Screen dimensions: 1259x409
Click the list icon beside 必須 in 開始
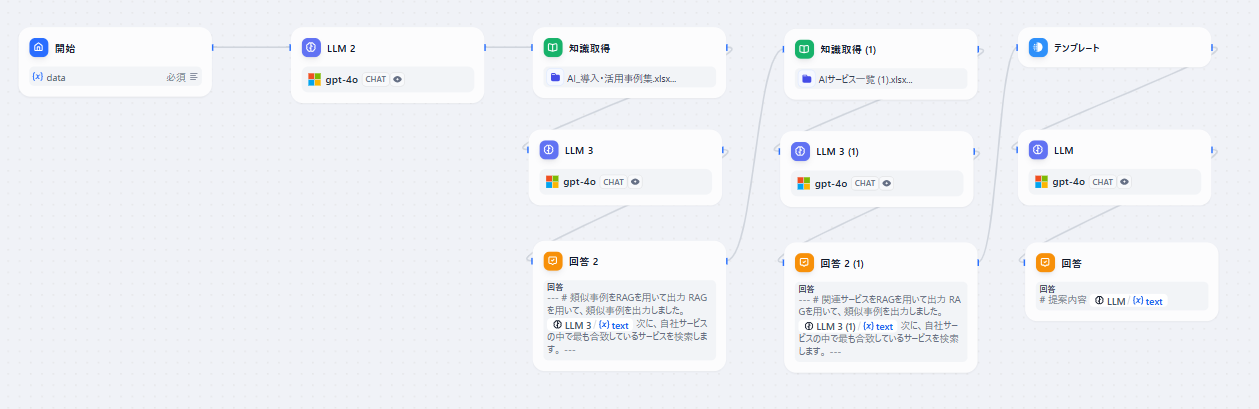pos(194,76)
